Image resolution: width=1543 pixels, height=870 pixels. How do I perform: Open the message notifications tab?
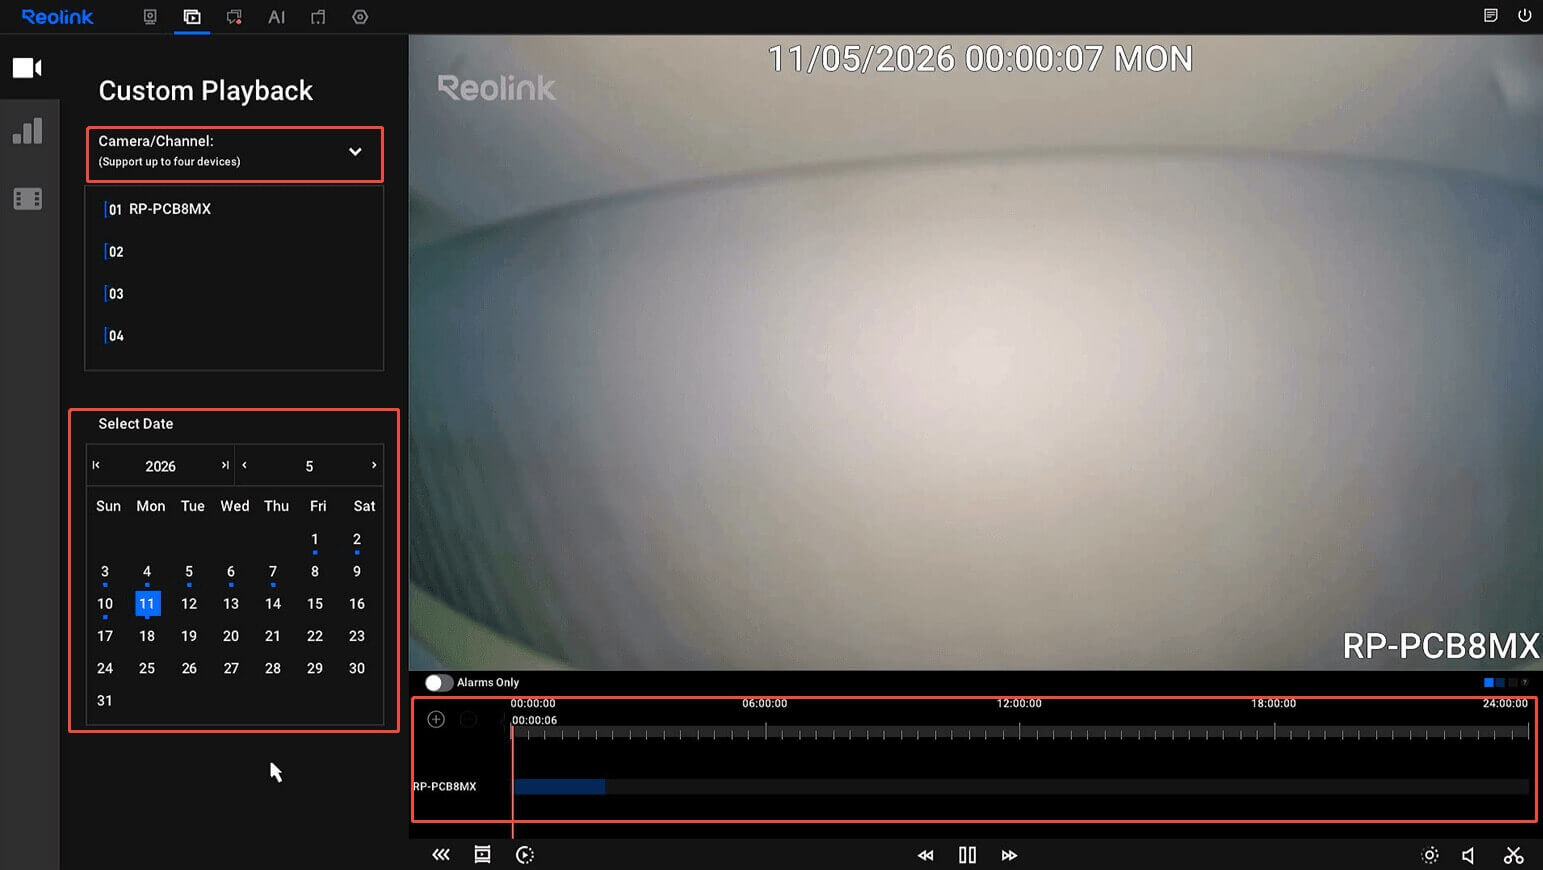(234, 17)
